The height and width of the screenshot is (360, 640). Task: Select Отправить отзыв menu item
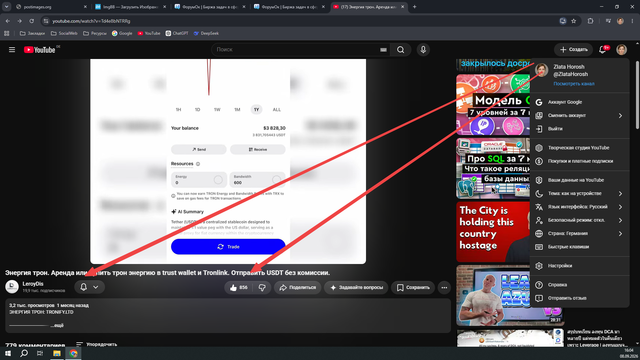(x=580, y=298)
